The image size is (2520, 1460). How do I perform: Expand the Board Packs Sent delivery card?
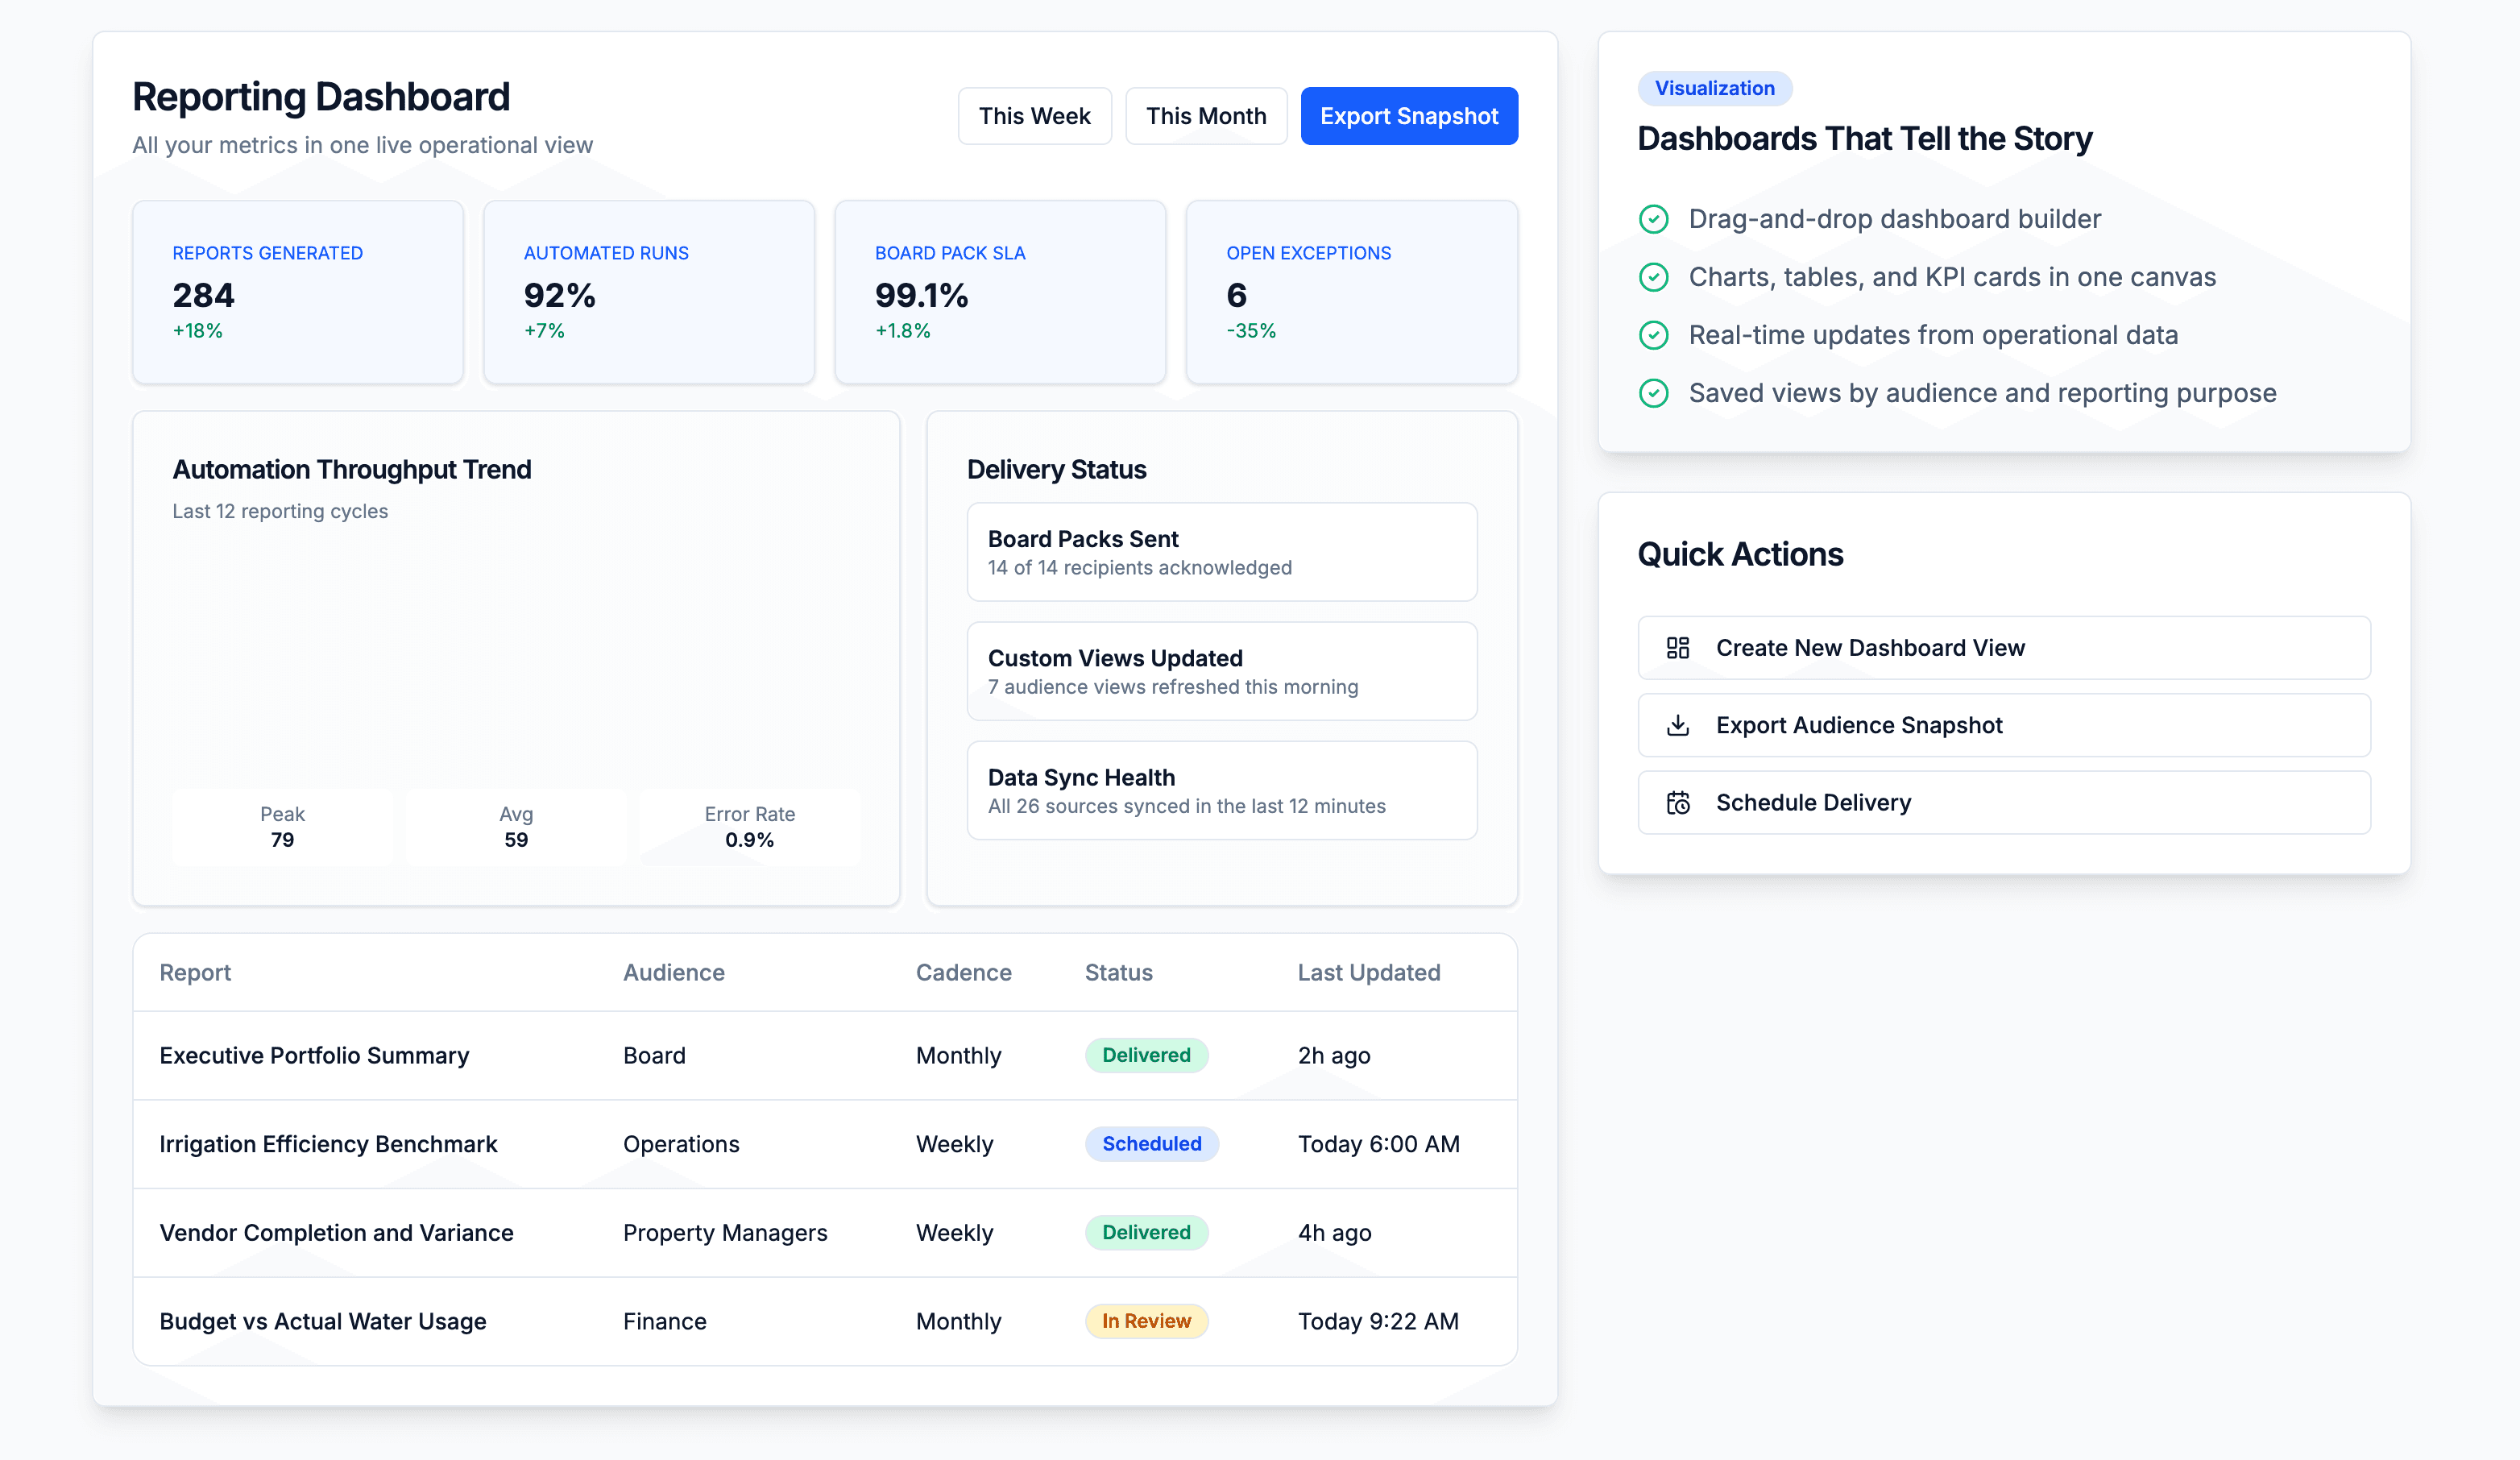(x=1221, y=551)
